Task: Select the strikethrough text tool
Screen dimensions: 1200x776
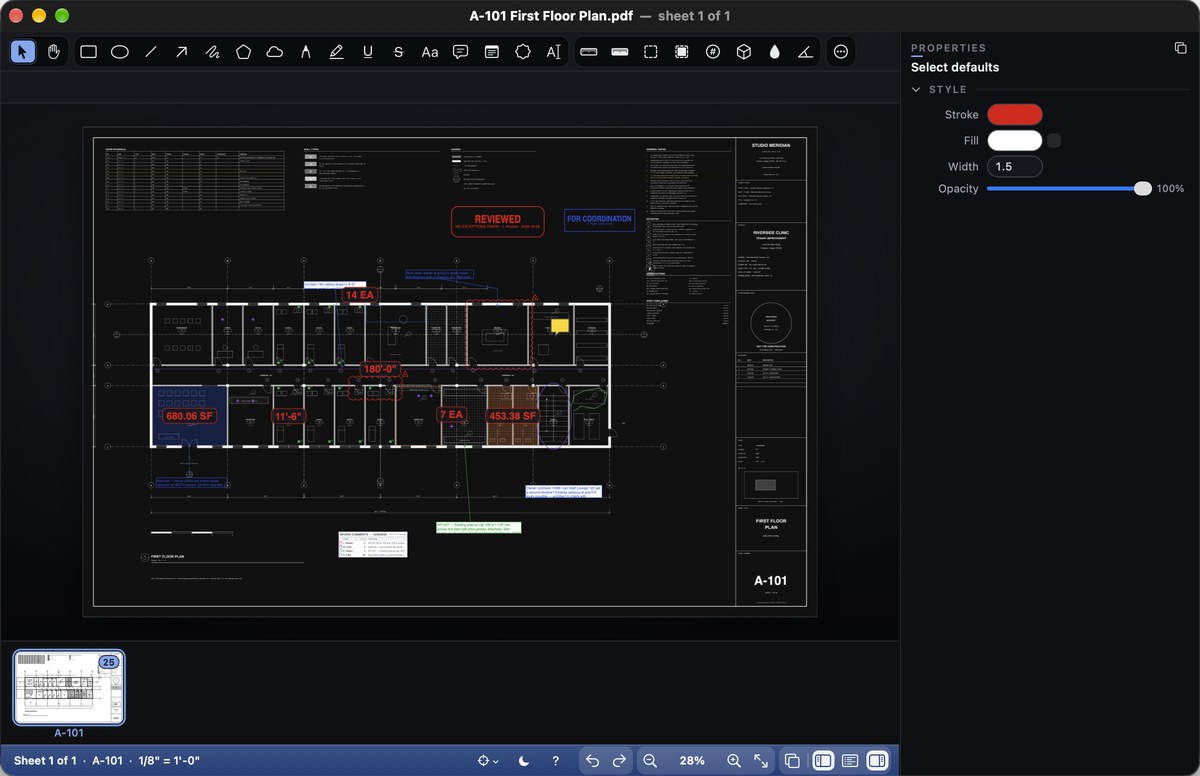Action: (x=398, y=52)
